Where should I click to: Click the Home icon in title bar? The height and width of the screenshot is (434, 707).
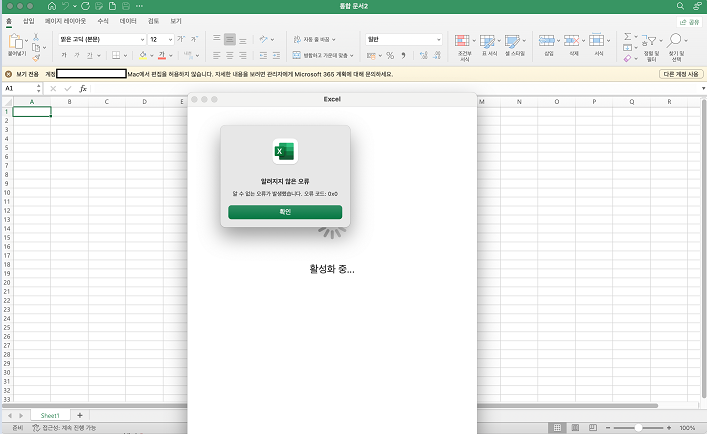pyautogui.click(x=52, y=6)
